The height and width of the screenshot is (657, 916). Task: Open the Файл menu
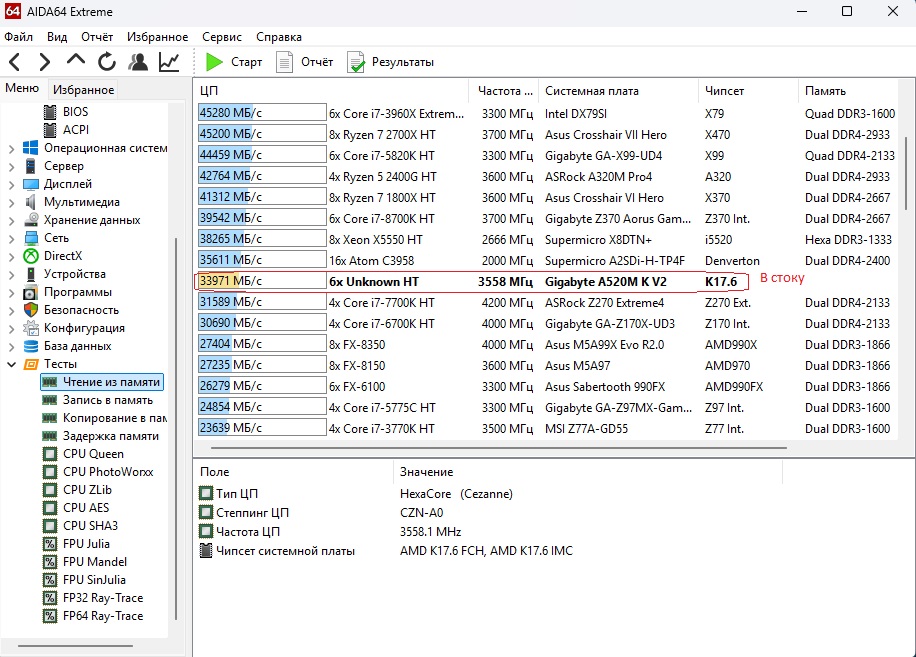[19, 37]
